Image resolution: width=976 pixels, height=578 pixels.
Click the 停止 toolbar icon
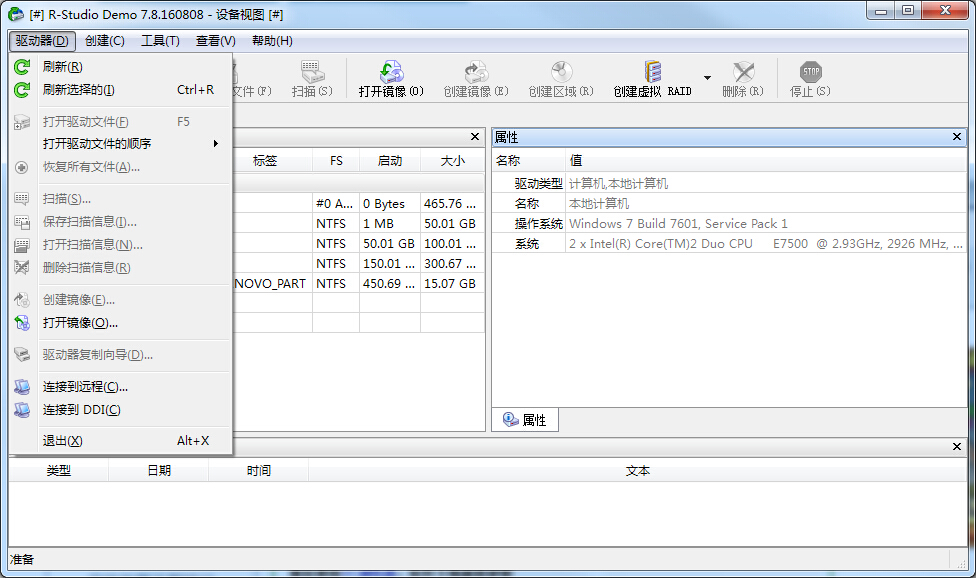click(809, 76)
